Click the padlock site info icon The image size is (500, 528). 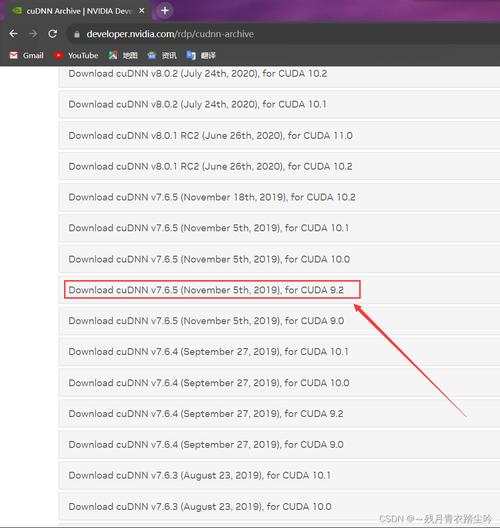pos(77,34)
